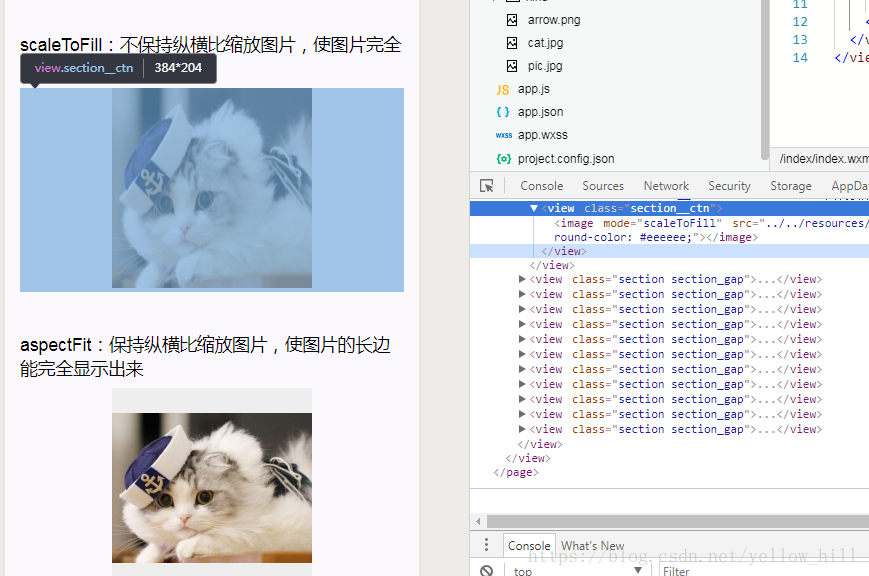
Task: Activate the element inspector picker icon
Action: click(x=487, y=186)
